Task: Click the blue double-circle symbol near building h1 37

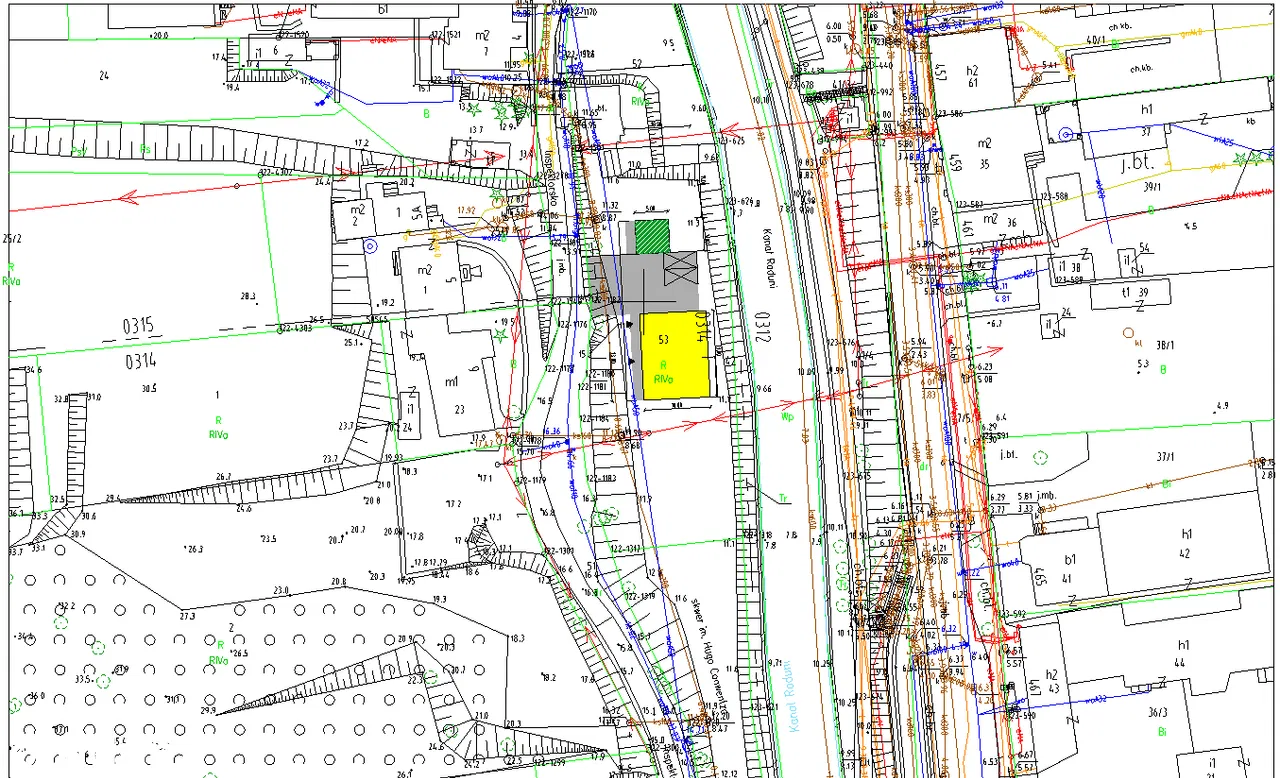Action: pos(1065,133)
